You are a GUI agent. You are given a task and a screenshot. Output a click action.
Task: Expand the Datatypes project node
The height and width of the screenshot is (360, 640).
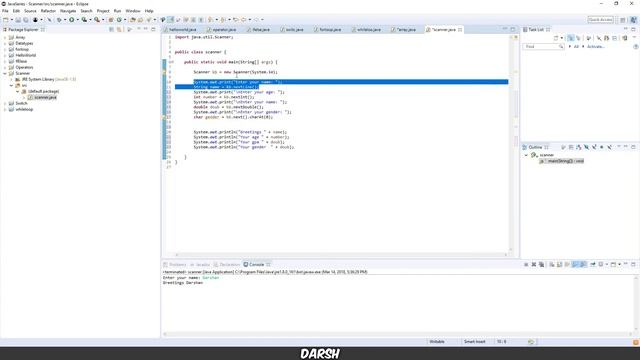(5, 43)
